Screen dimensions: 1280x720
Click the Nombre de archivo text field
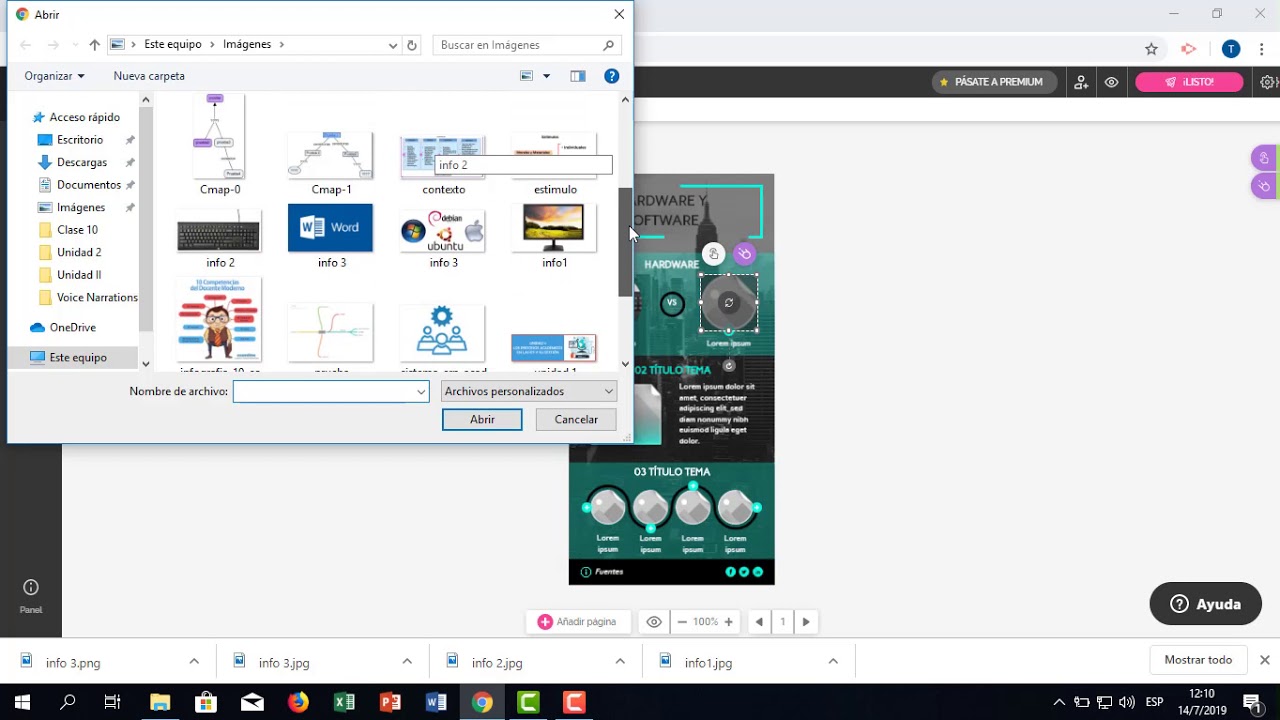(323, 392)
